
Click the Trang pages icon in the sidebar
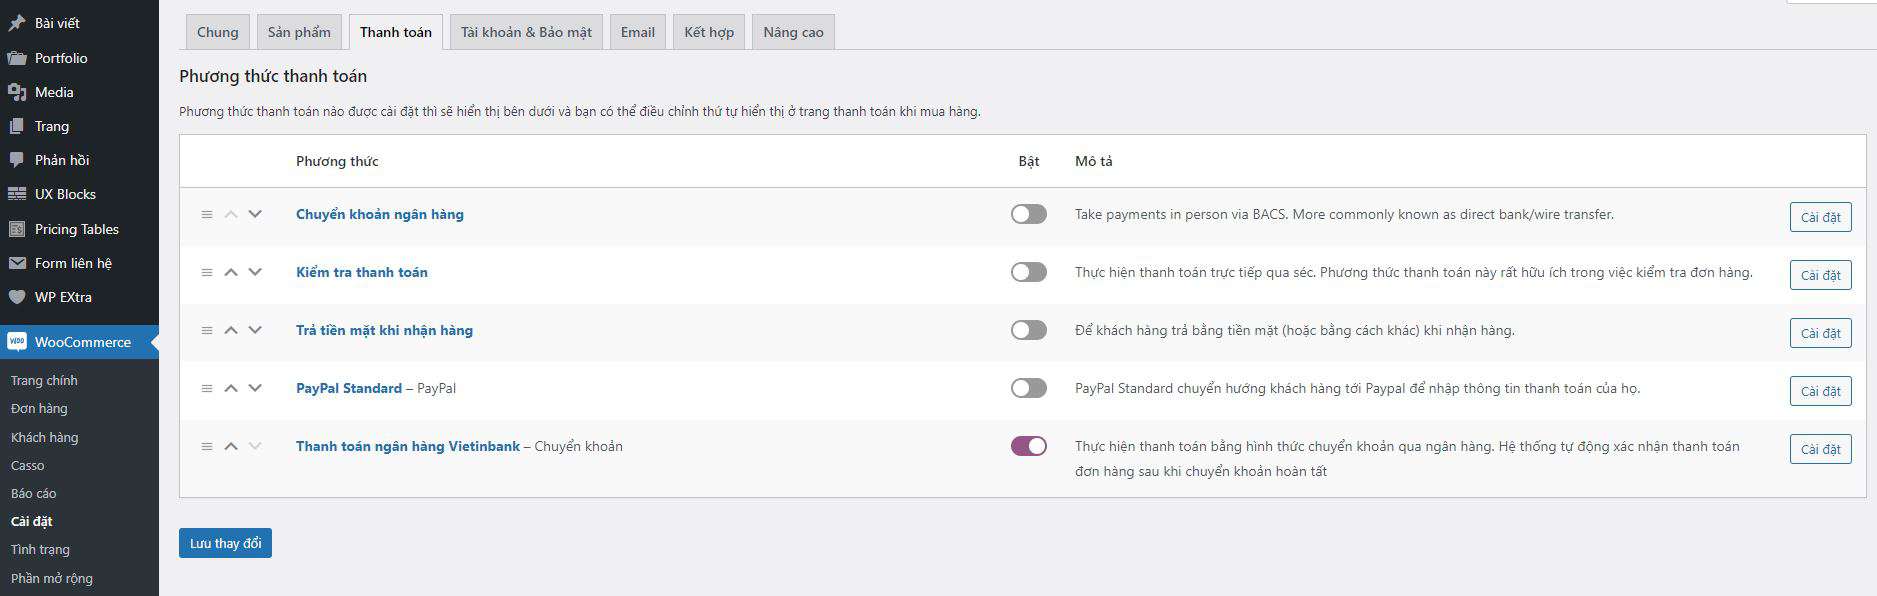tap(17, 126)
